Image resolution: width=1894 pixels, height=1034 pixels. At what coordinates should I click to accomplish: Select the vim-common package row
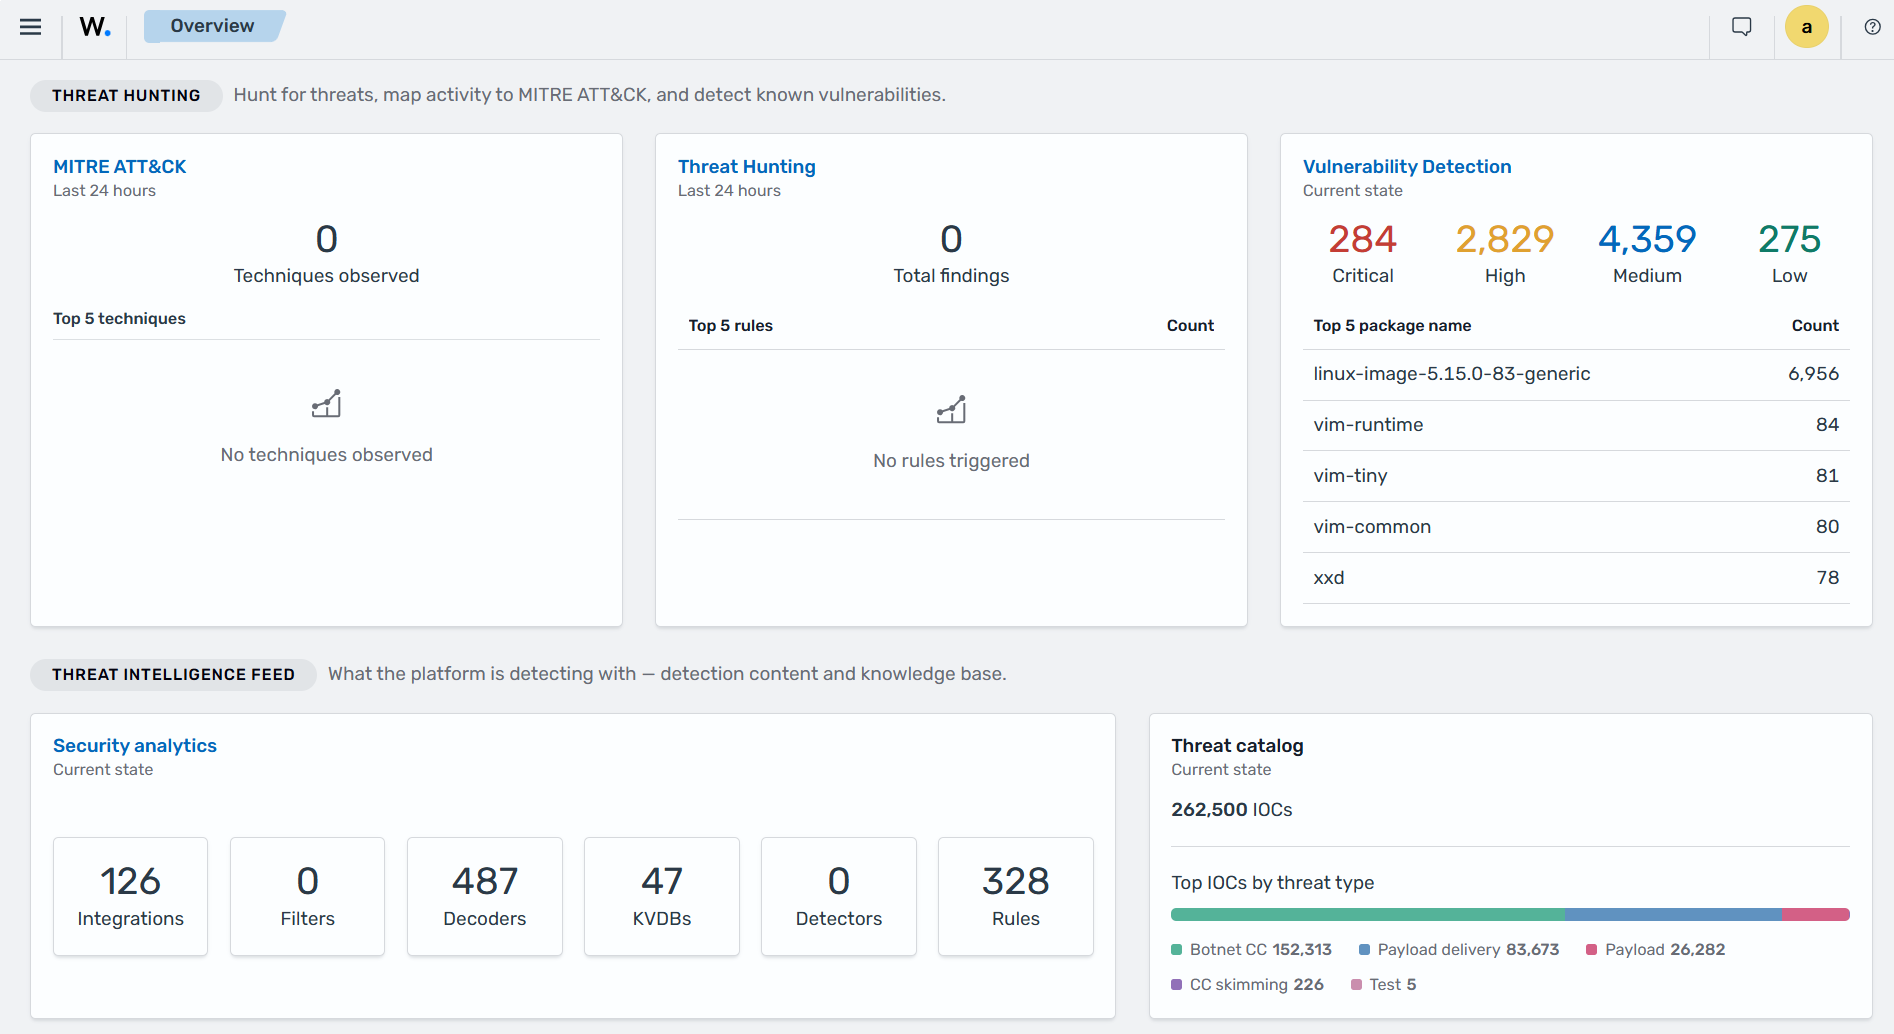[x=1576, y=527]
